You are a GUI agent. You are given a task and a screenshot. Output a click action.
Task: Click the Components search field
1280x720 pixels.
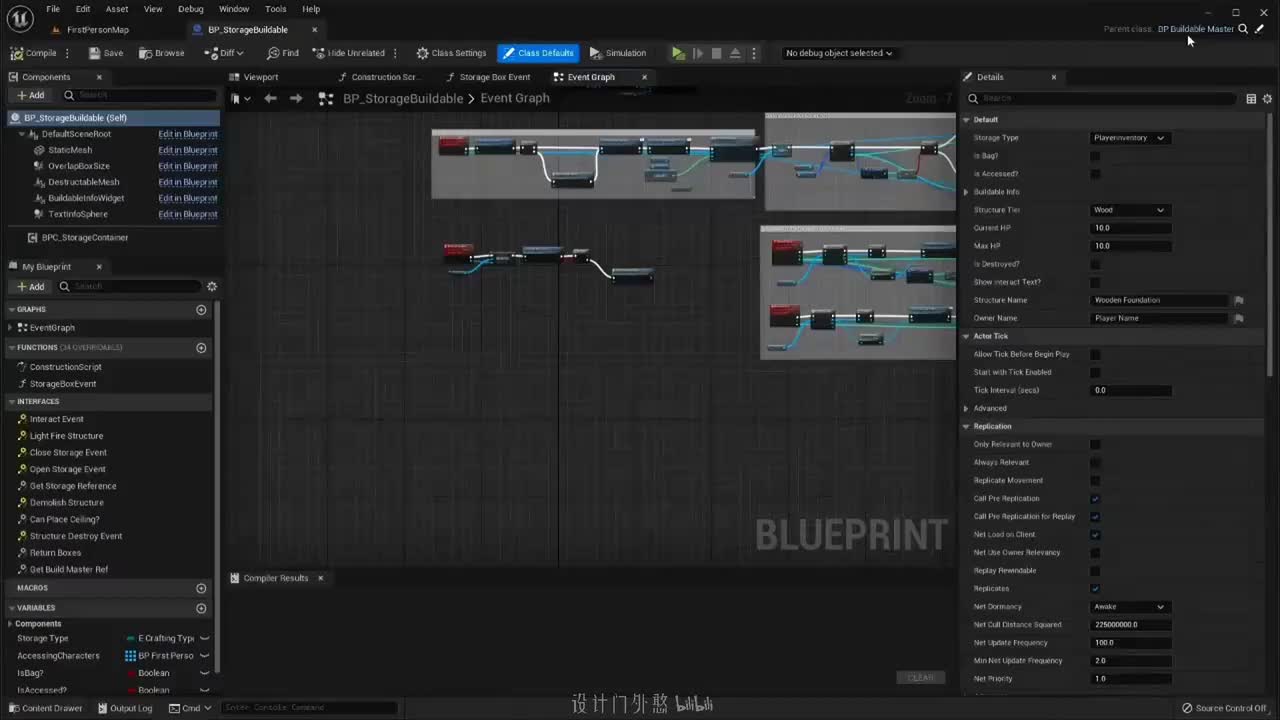pyautogui.click(x=140, y=95)
